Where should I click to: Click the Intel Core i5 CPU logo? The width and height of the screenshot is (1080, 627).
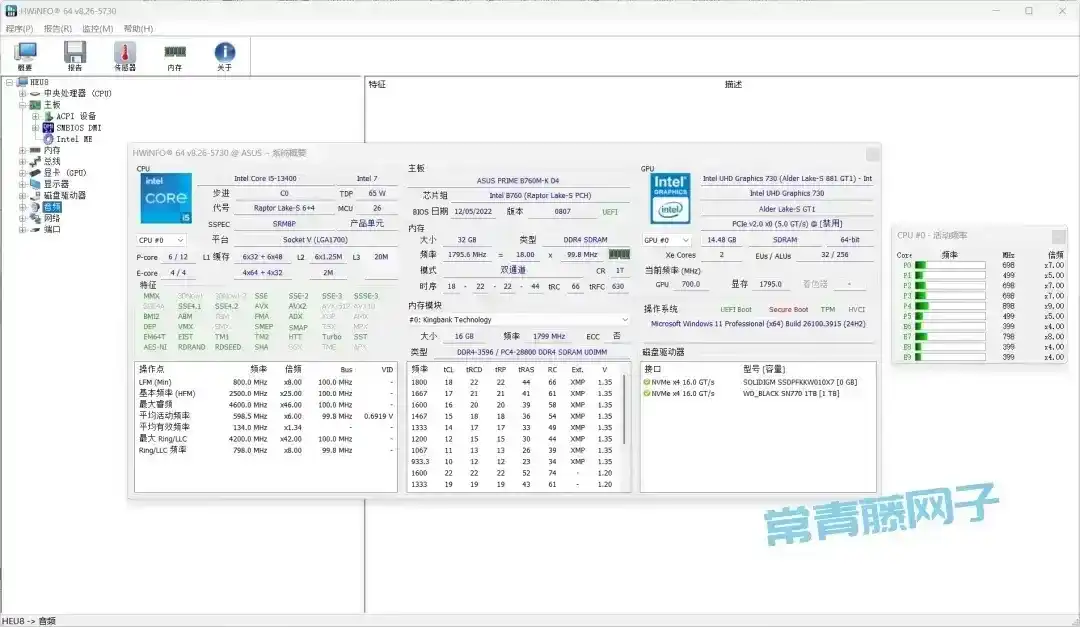[x=166, y=198]
